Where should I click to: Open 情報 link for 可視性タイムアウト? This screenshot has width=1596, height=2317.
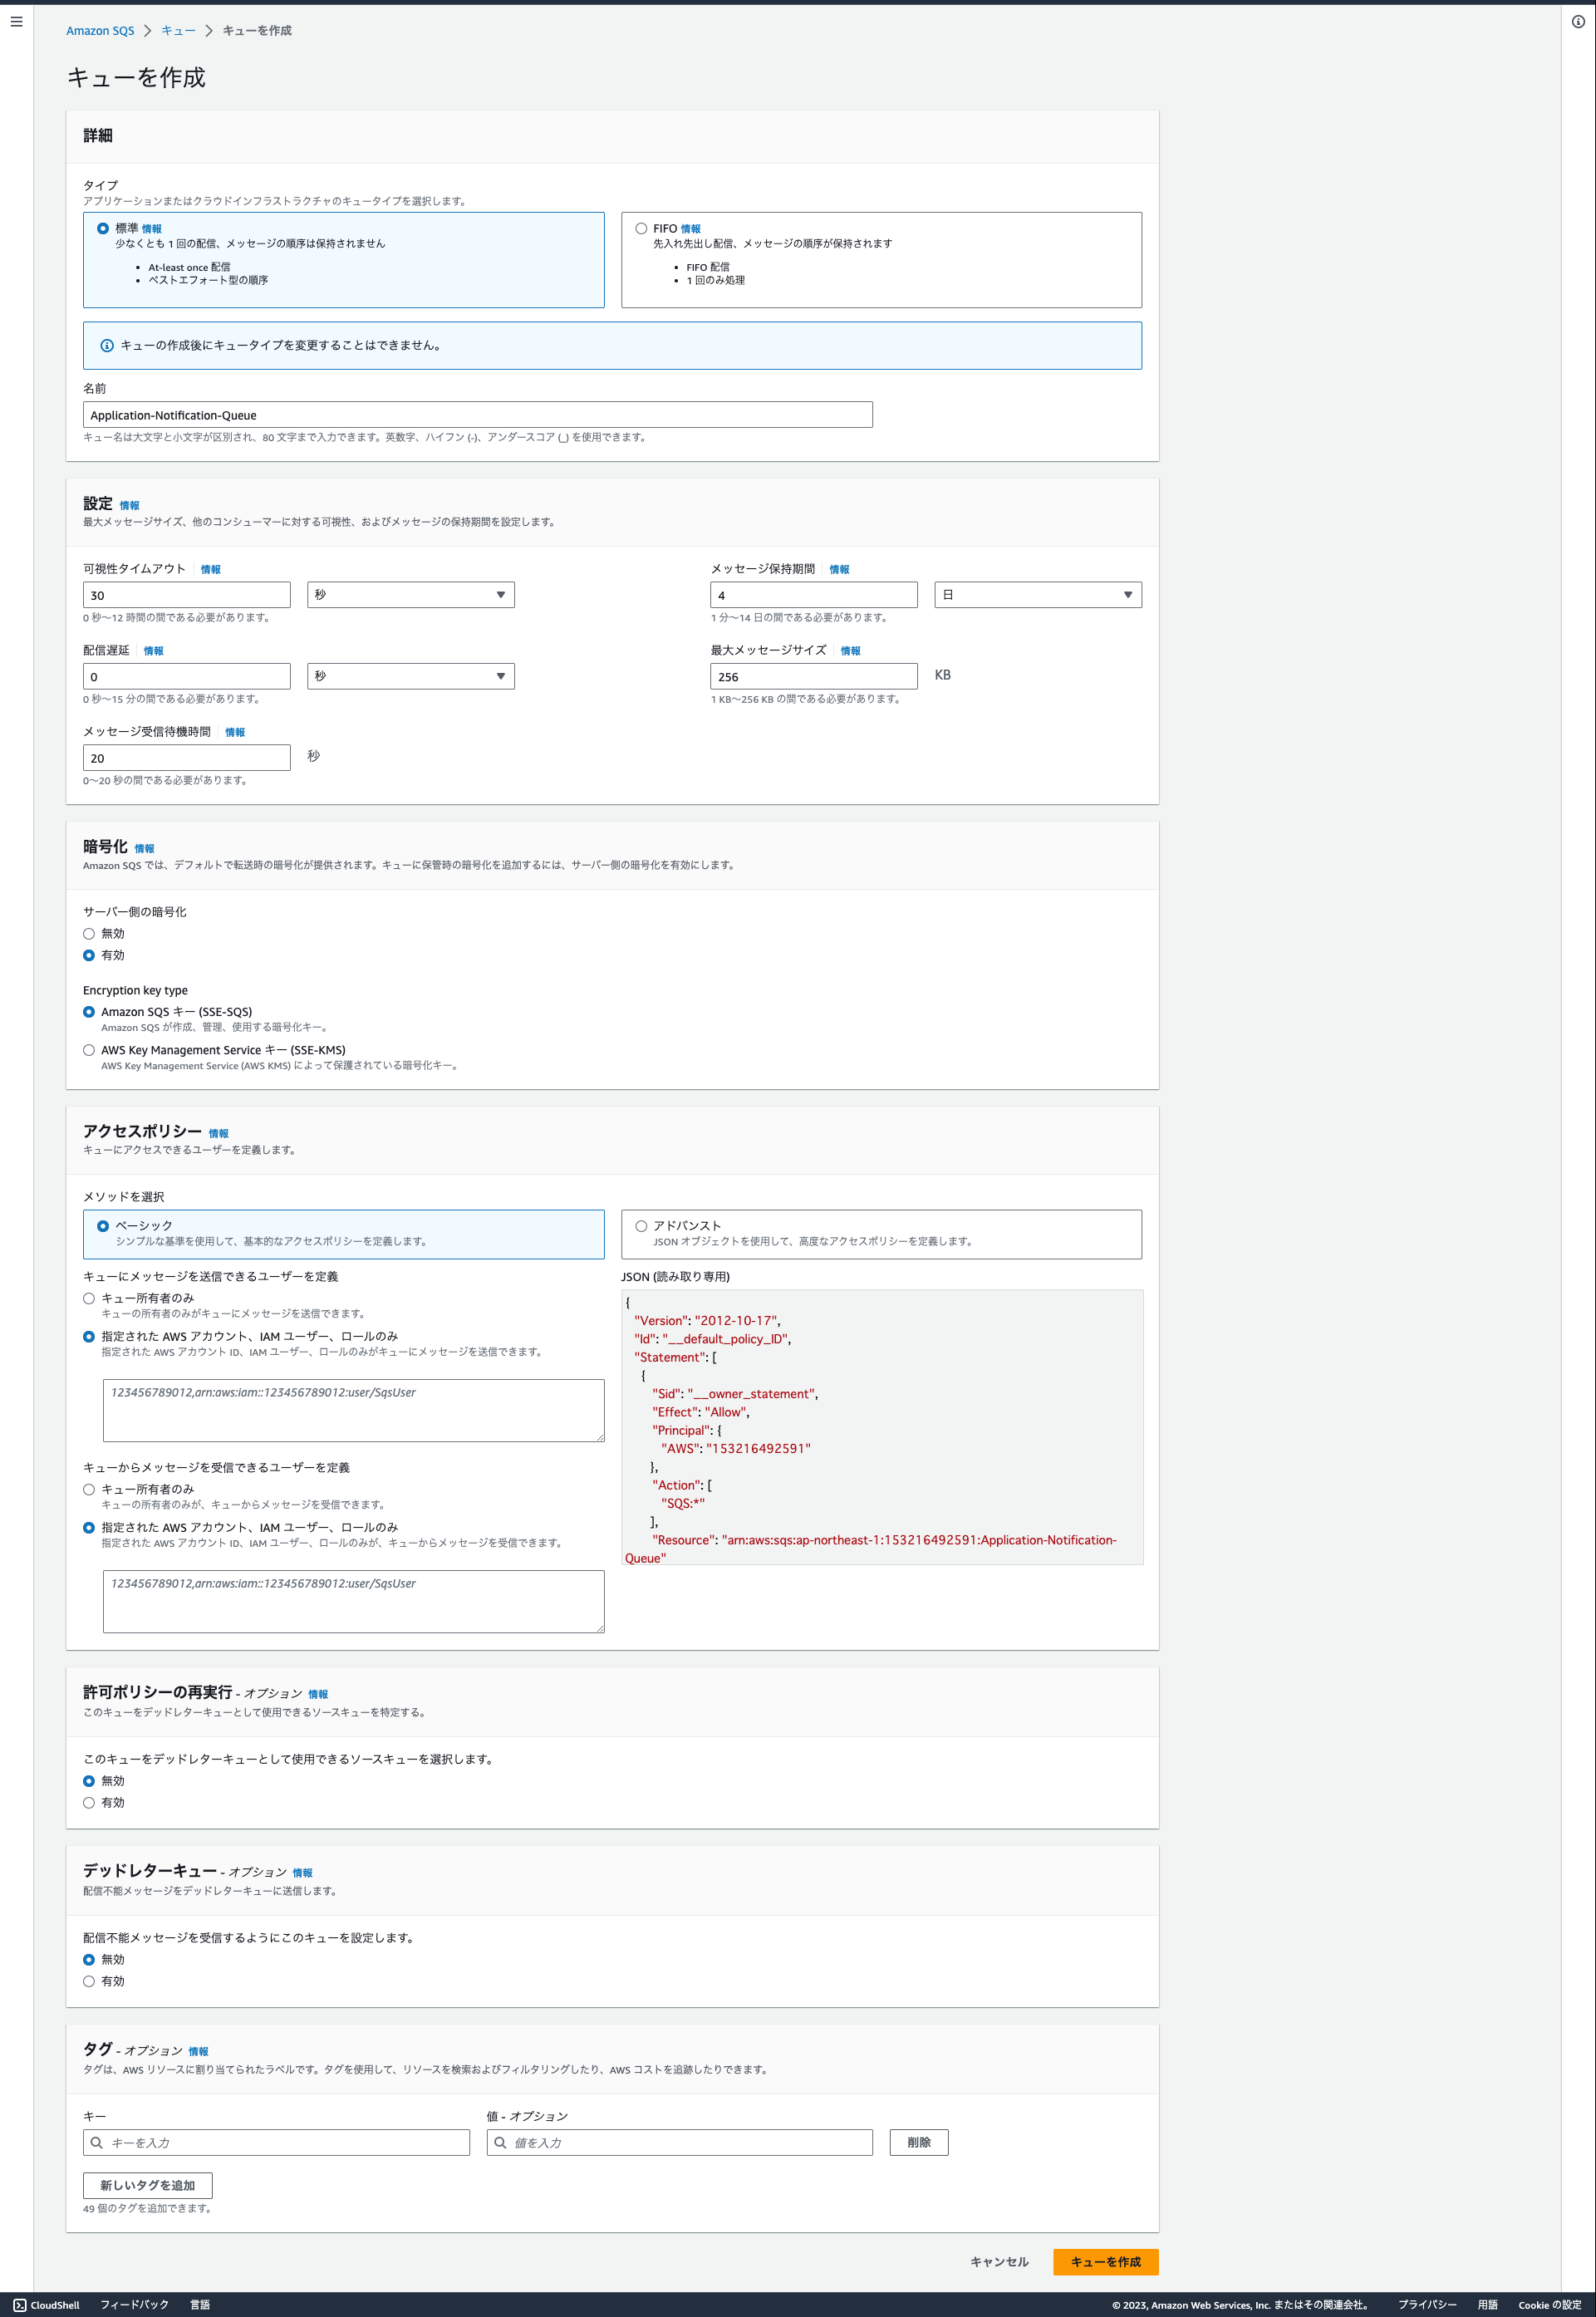(211, 570)
